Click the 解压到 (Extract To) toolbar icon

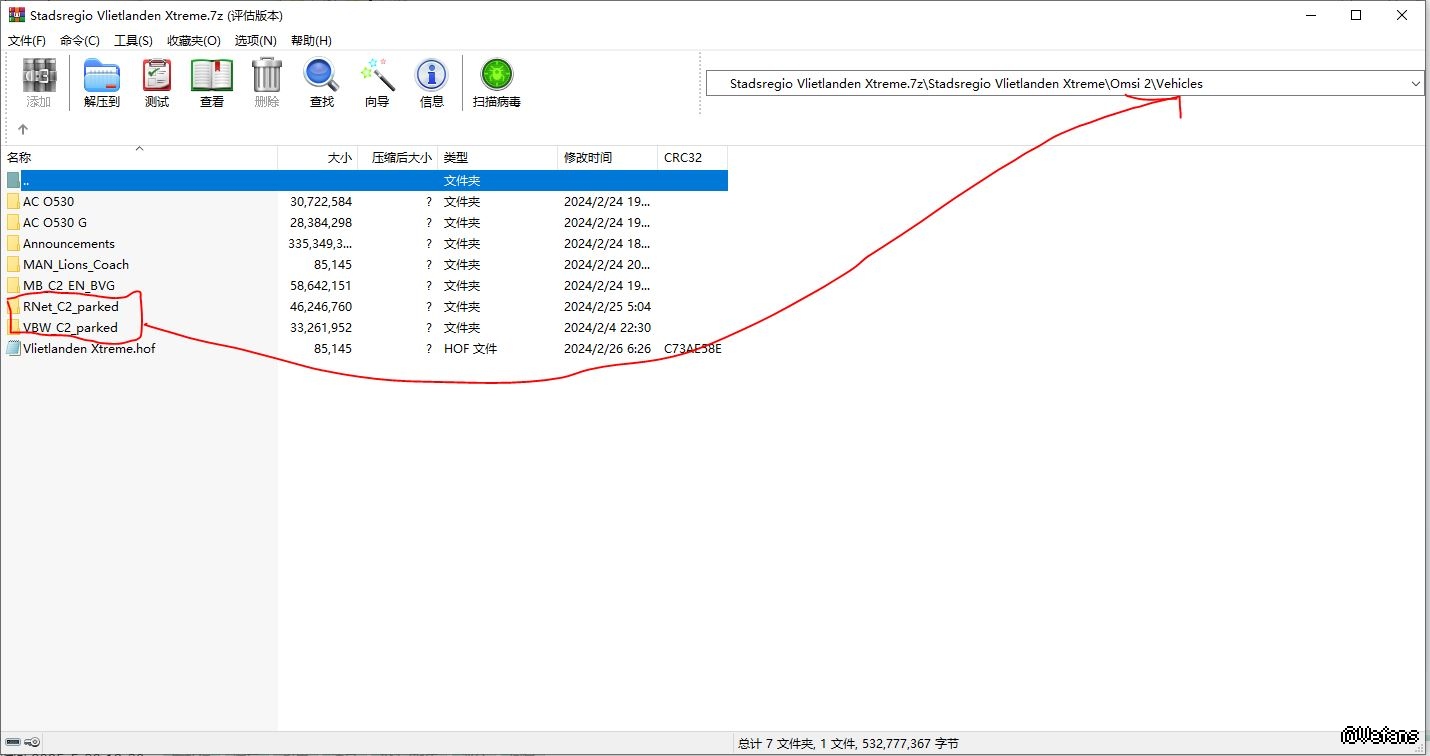point(101,82)
